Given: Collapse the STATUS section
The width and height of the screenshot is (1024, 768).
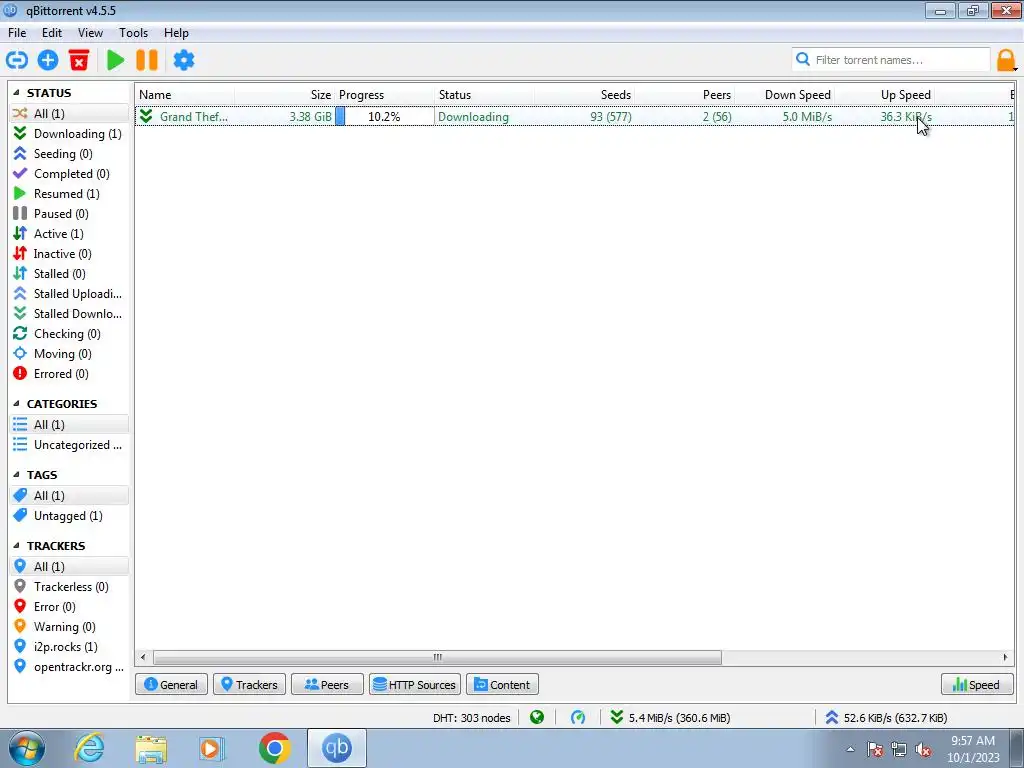Looking at the screenshot, I should click(16, 93).
